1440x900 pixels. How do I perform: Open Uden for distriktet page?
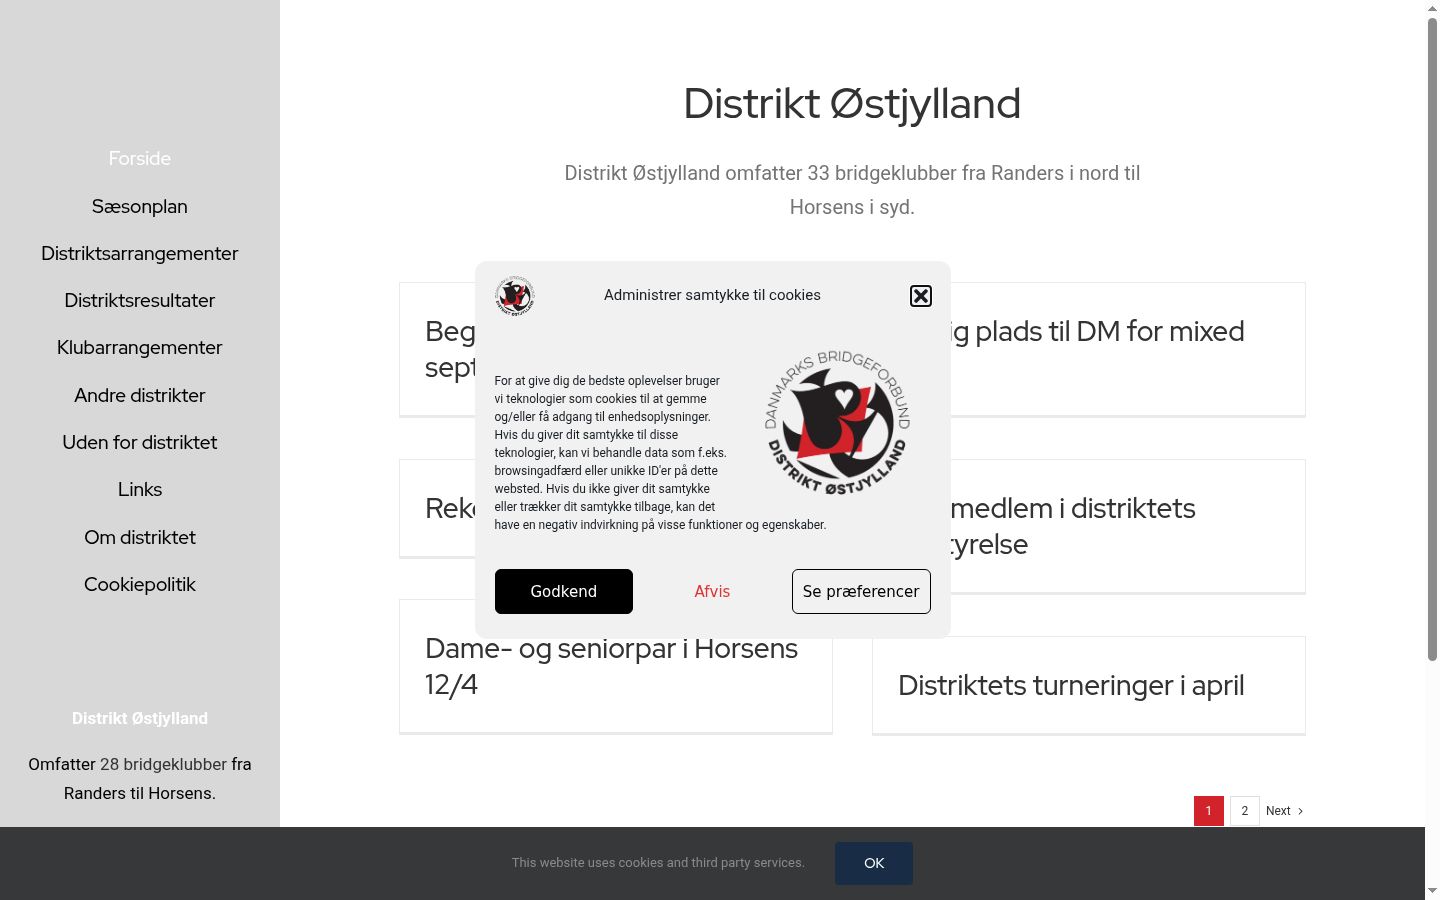tap(140, 442)
